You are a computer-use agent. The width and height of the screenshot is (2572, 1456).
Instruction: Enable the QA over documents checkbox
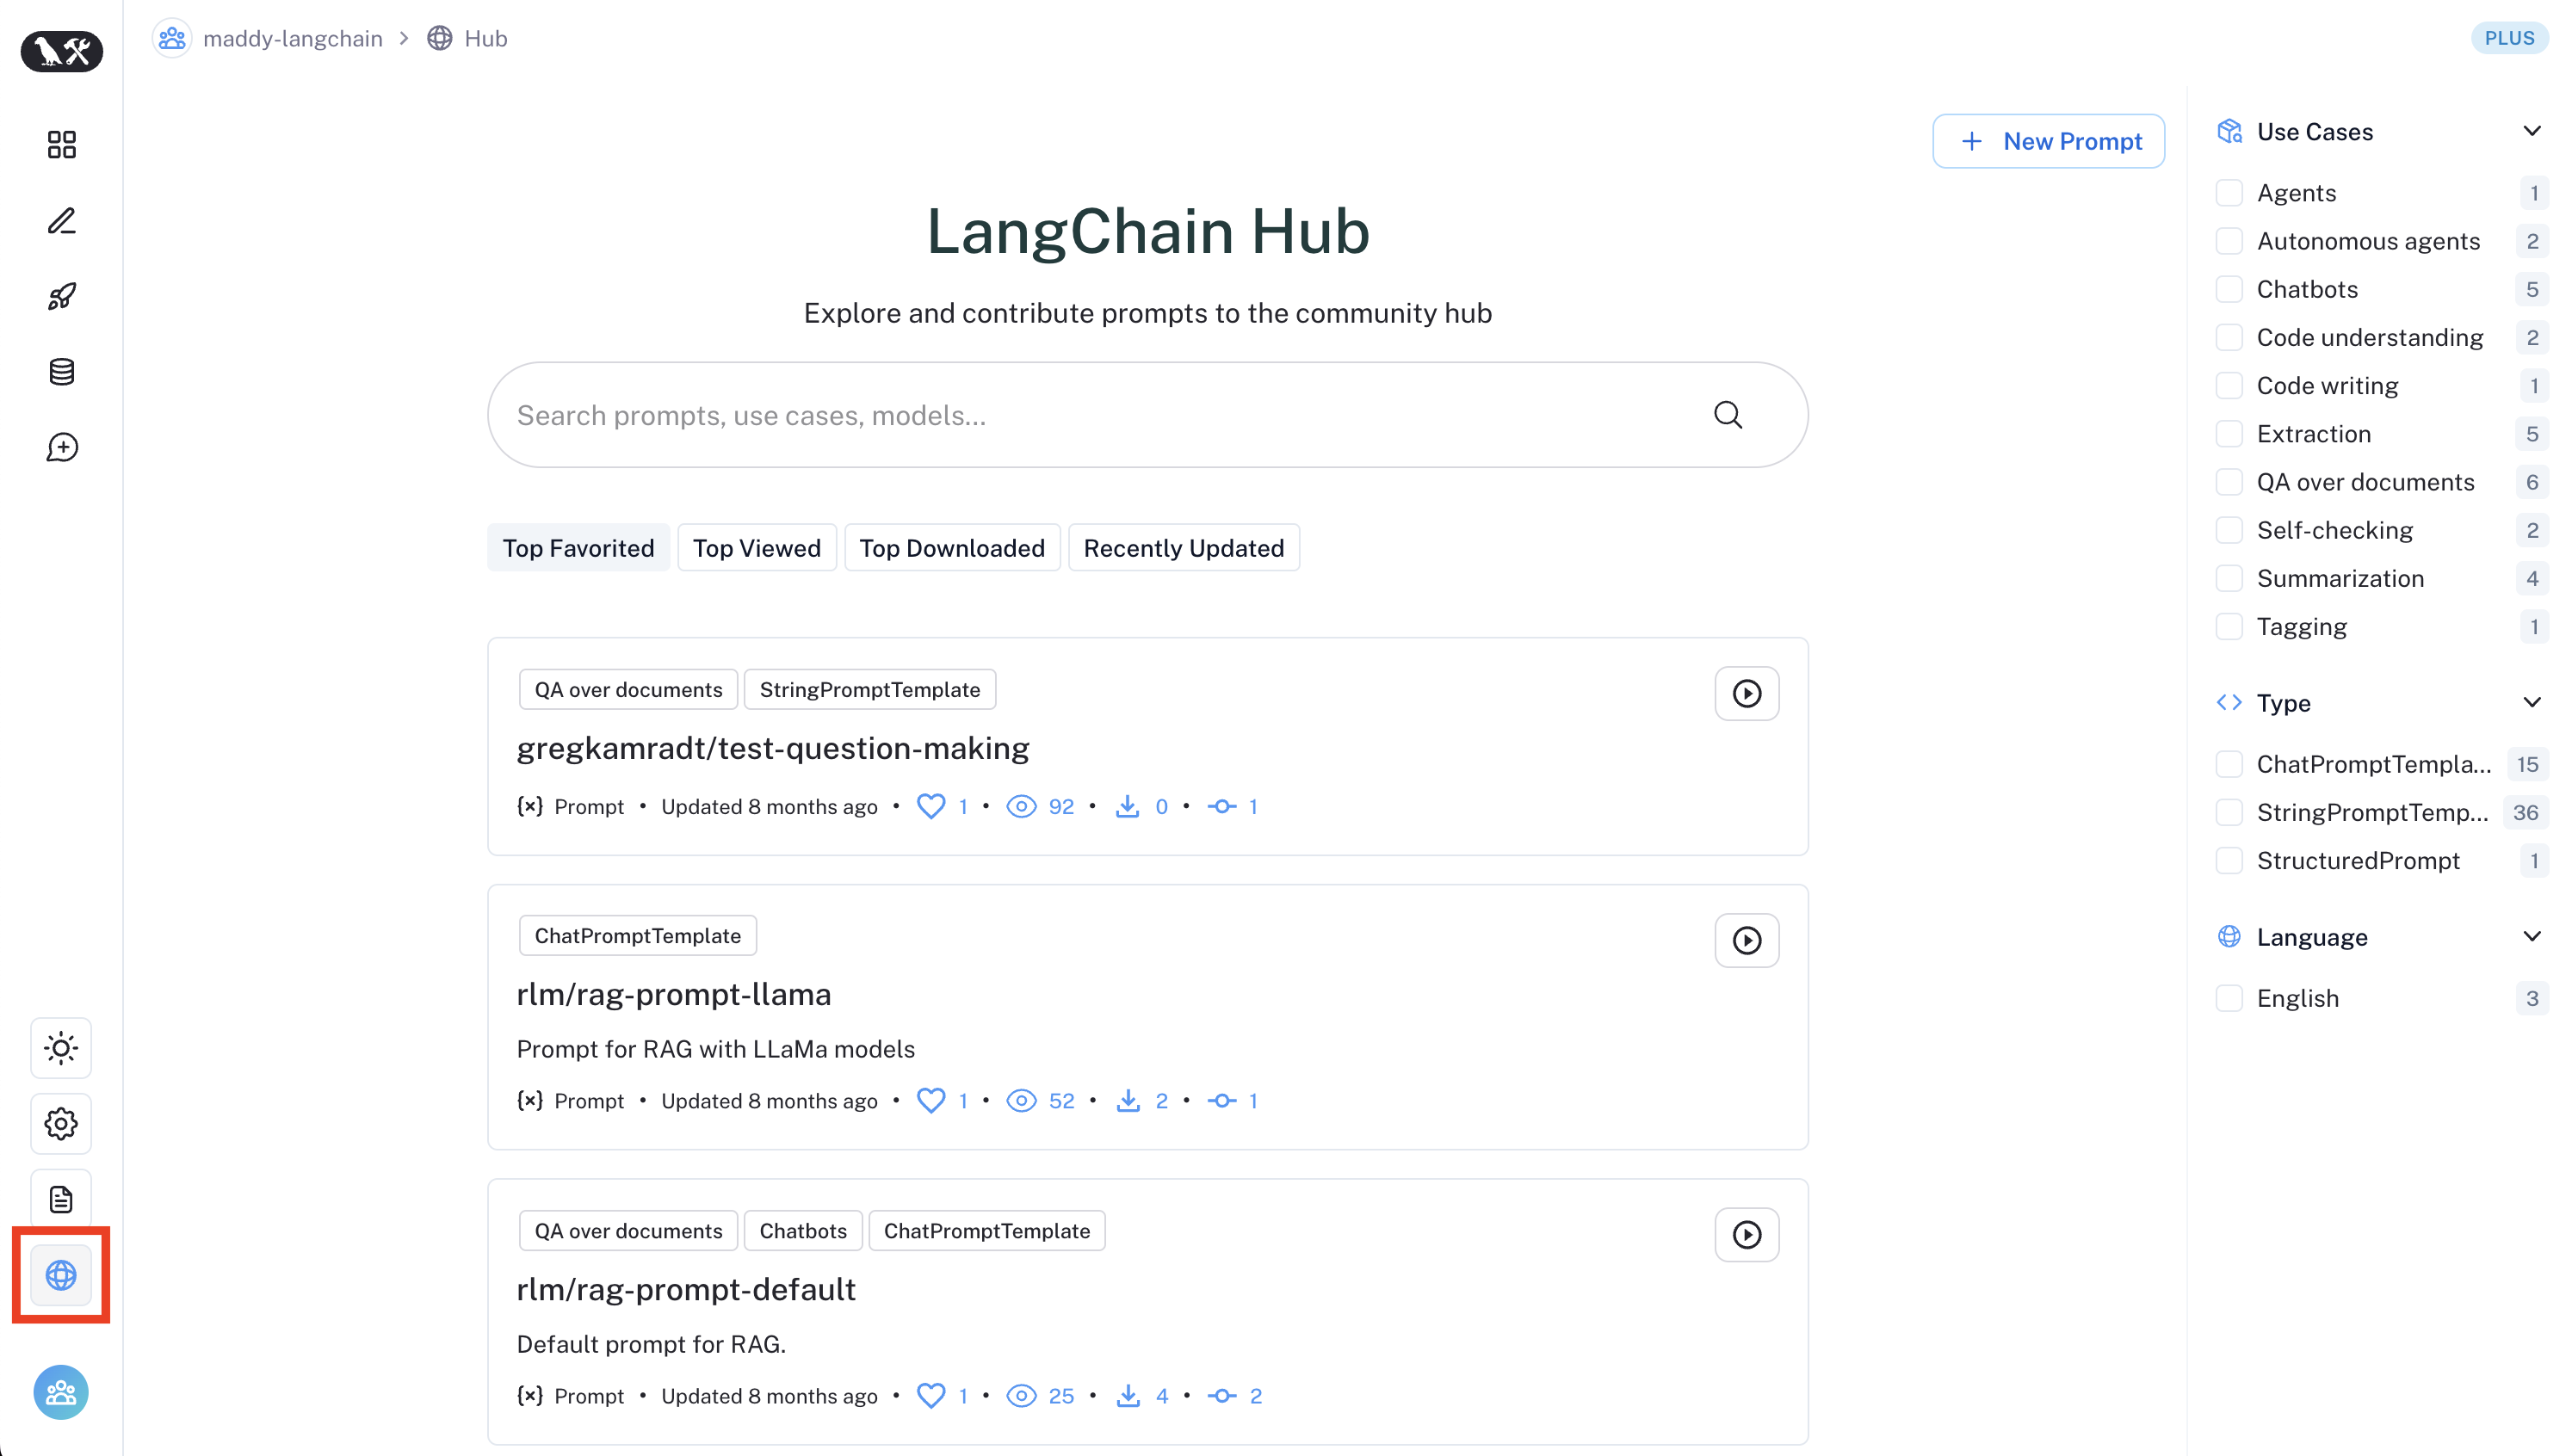(2228, 482)
